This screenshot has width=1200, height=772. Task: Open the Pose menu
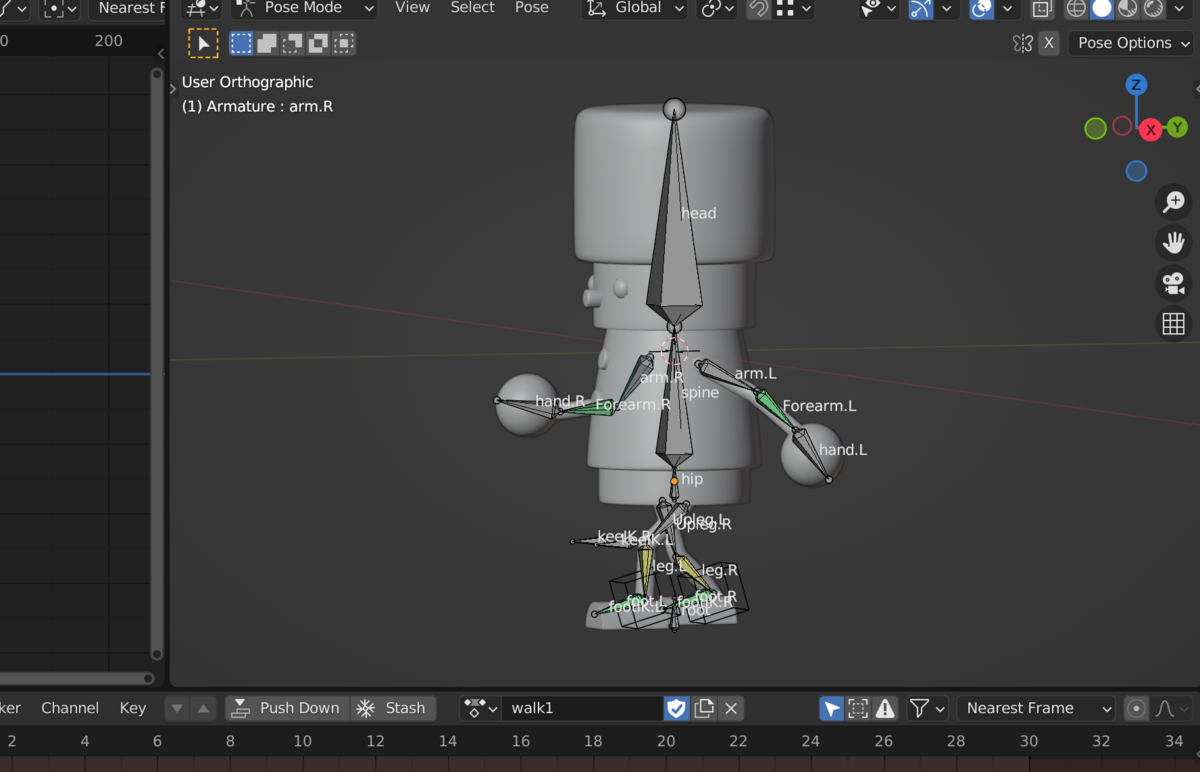531,8
